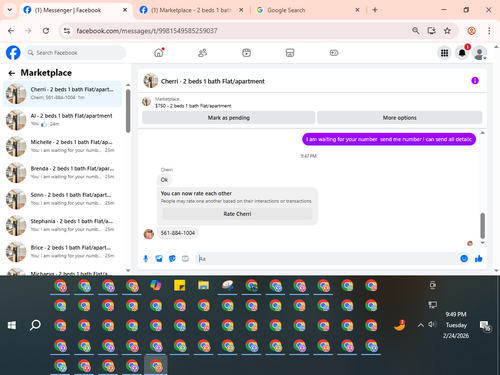This screenshot has height=375, width=500.
Task: Open the Brenda conversation in the list
Action: coord(62,172)
